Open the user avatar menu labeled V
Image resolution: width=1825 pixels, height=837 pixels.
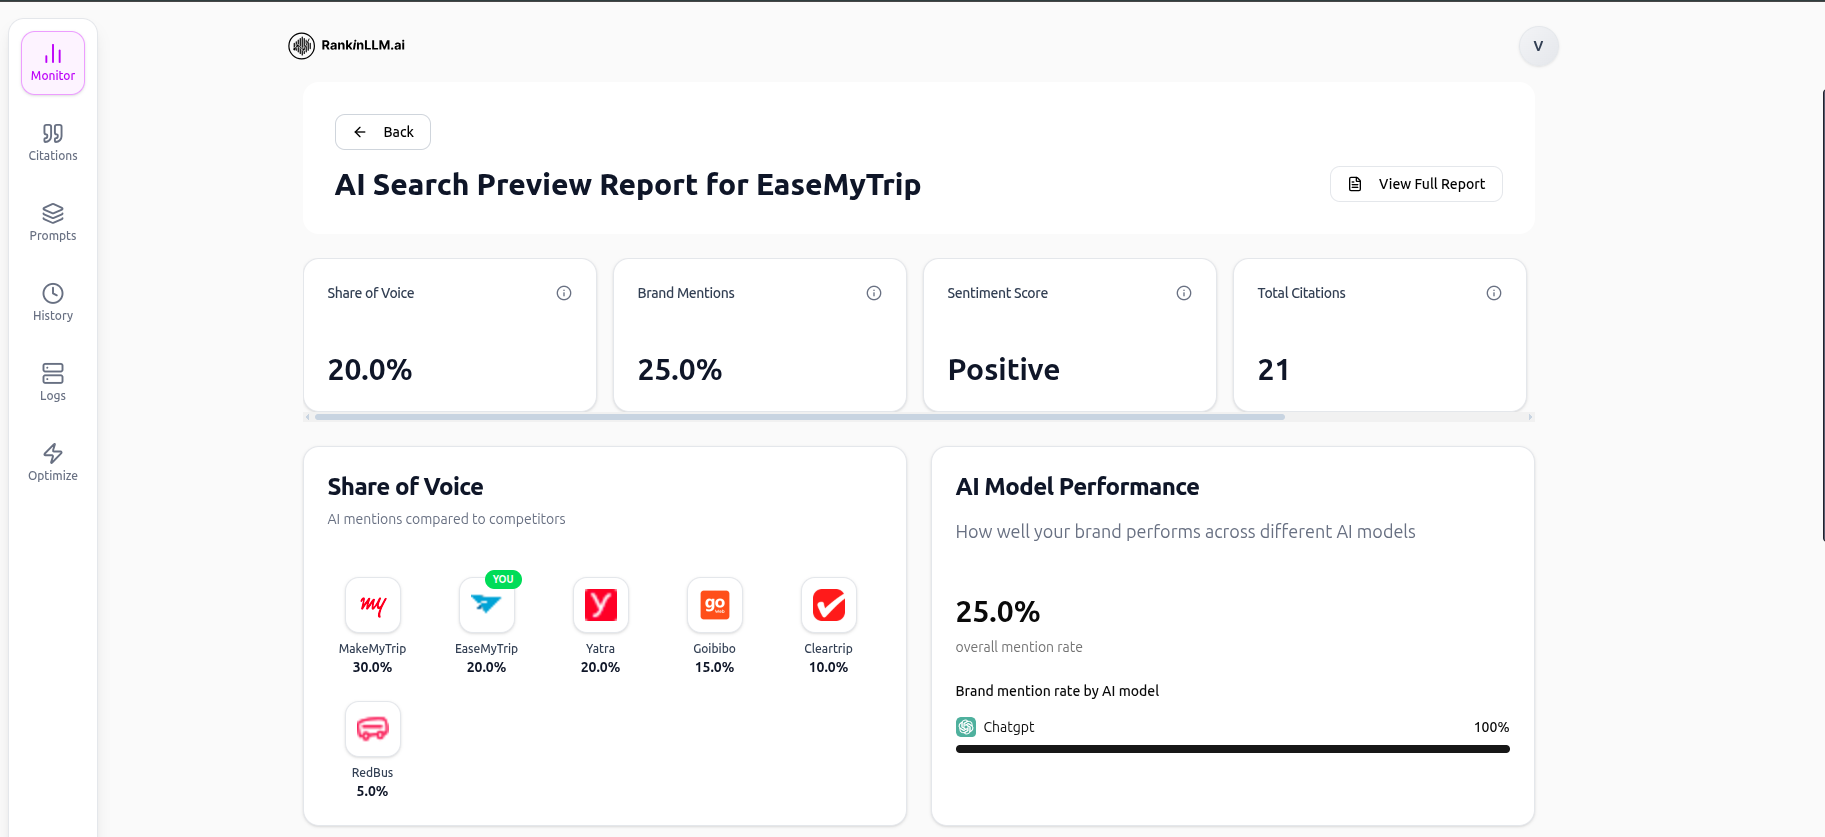click(x=1538, y=46)
